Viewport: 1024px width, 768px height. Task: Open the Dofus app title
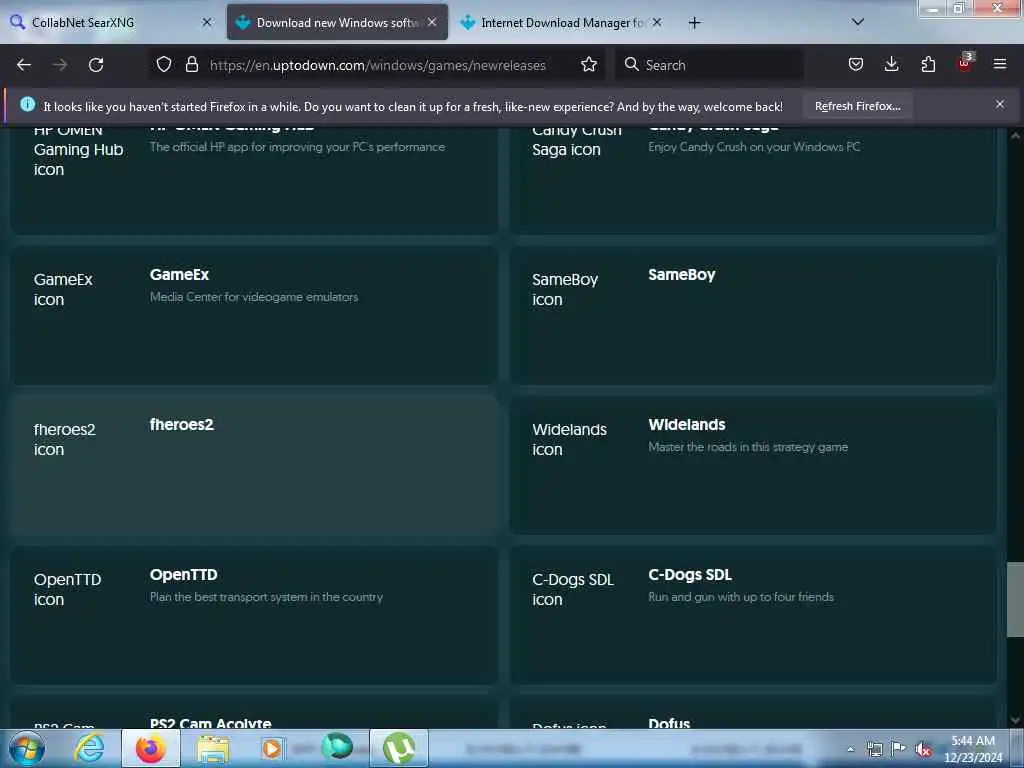pyautogui.click(x=669, y=722)
